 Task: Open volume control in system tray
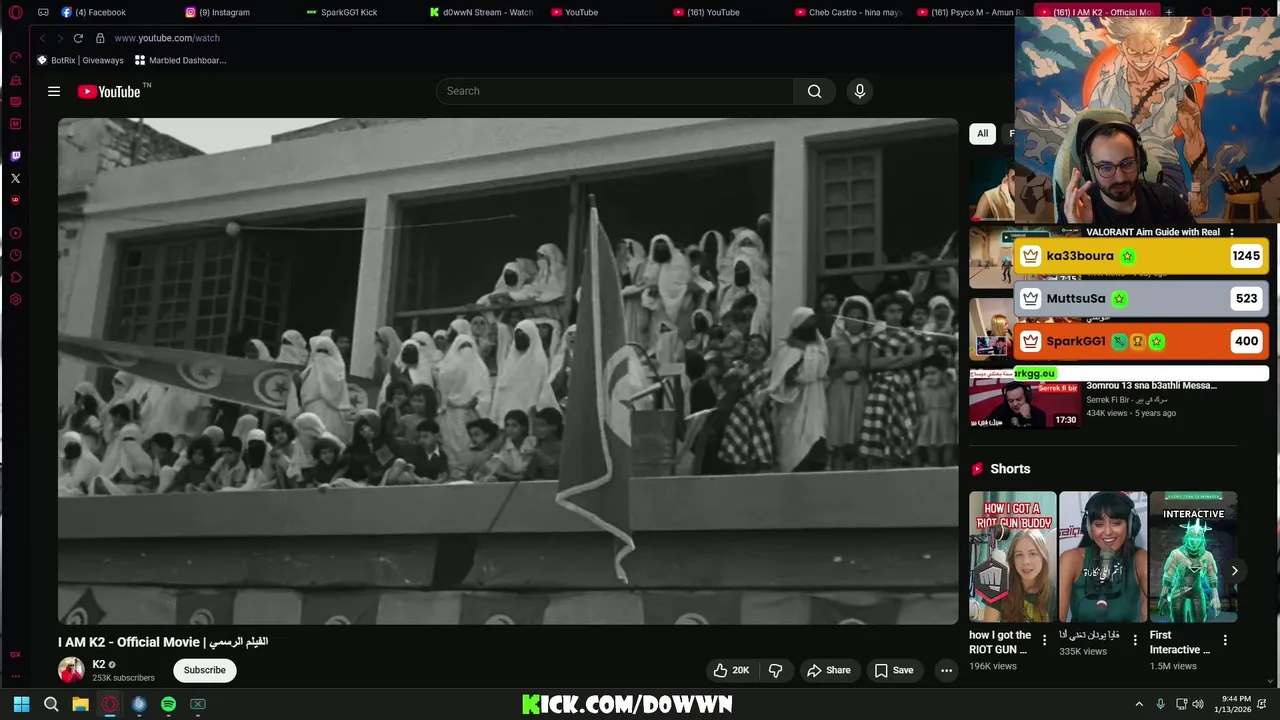point(1198,704)
